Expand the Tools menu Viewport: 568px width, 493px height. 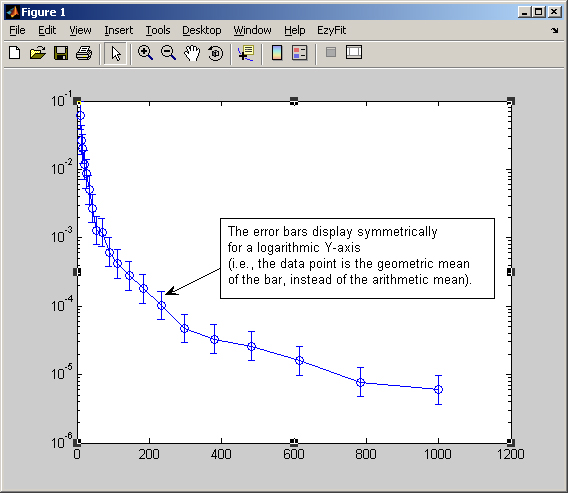158,30
